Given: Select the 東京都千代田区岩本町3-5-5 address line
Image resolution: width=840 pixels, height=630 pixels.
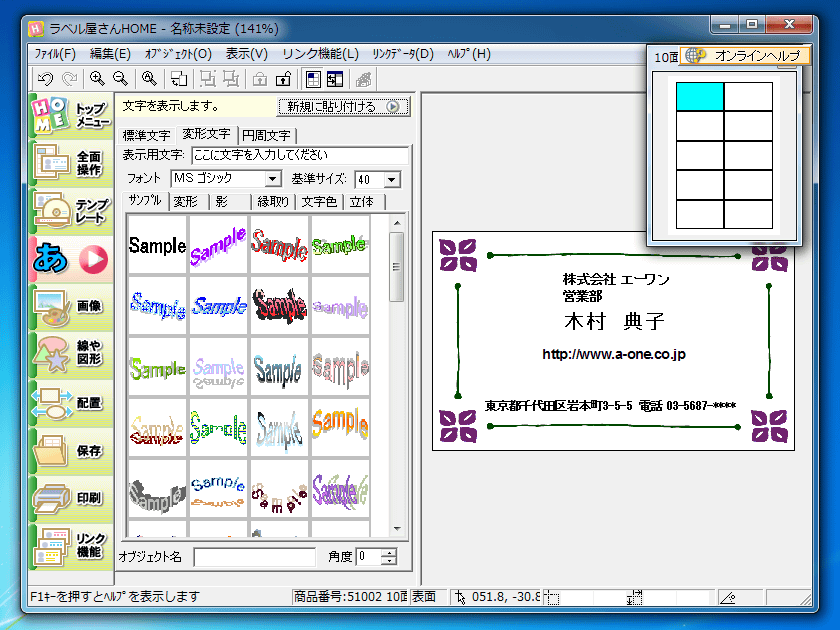Looking at the screenshot, I should (559, 406).
